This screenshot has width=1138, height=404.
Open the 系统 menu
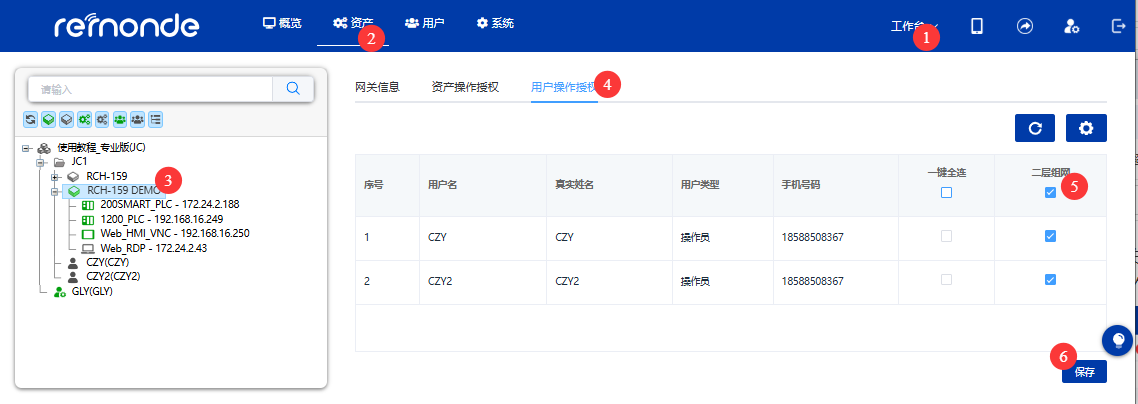pyautogui.click(x=495, y=23)
